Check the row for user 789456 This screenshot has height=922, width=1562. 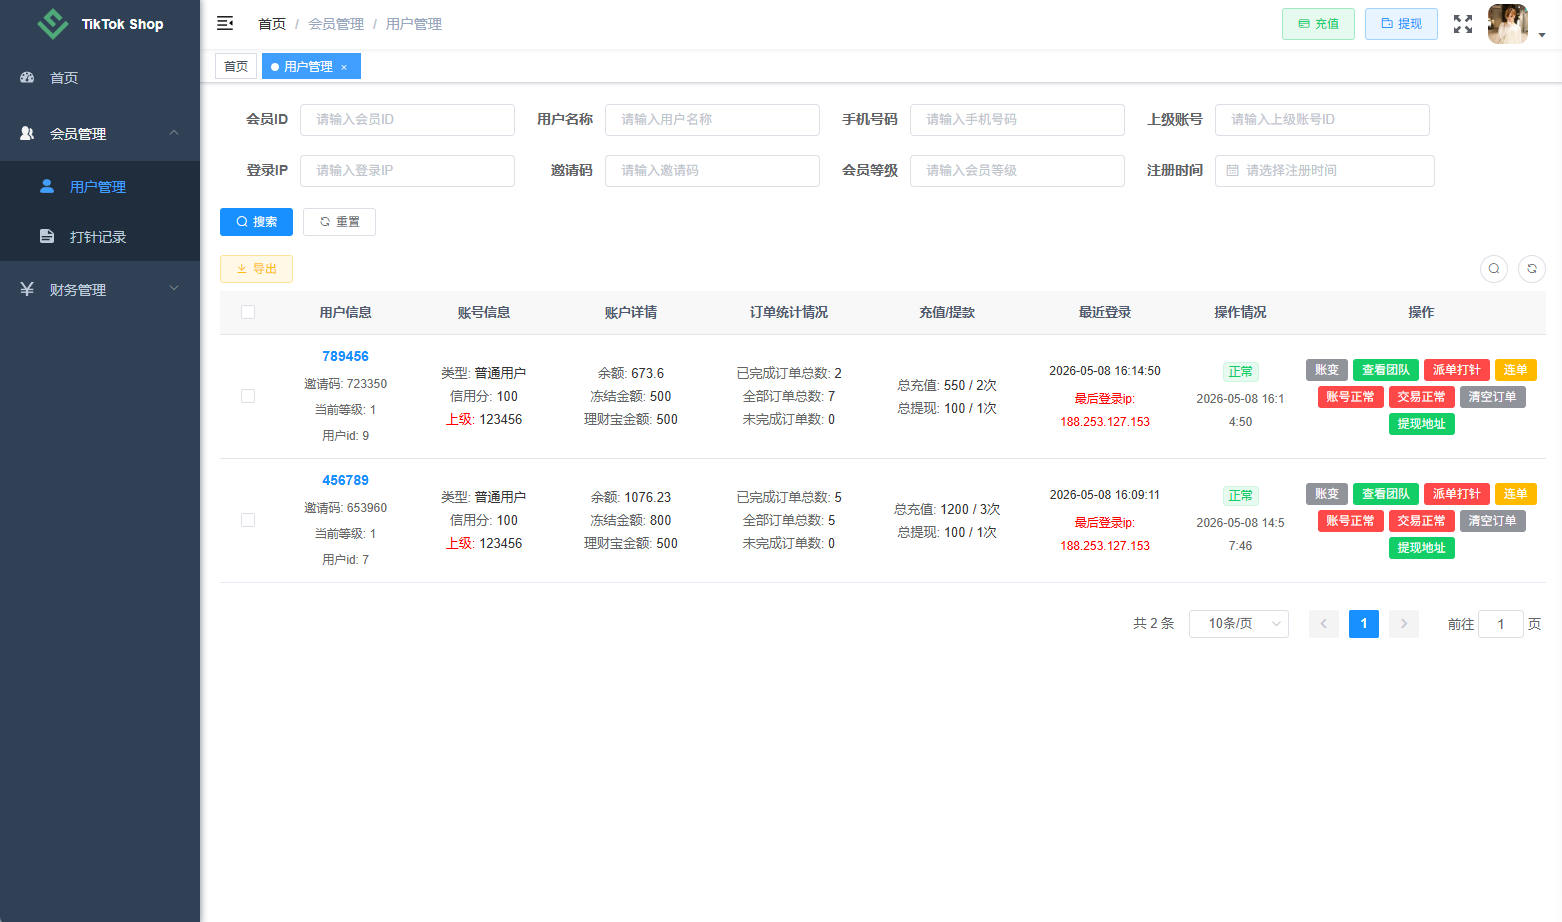point(248,396)
